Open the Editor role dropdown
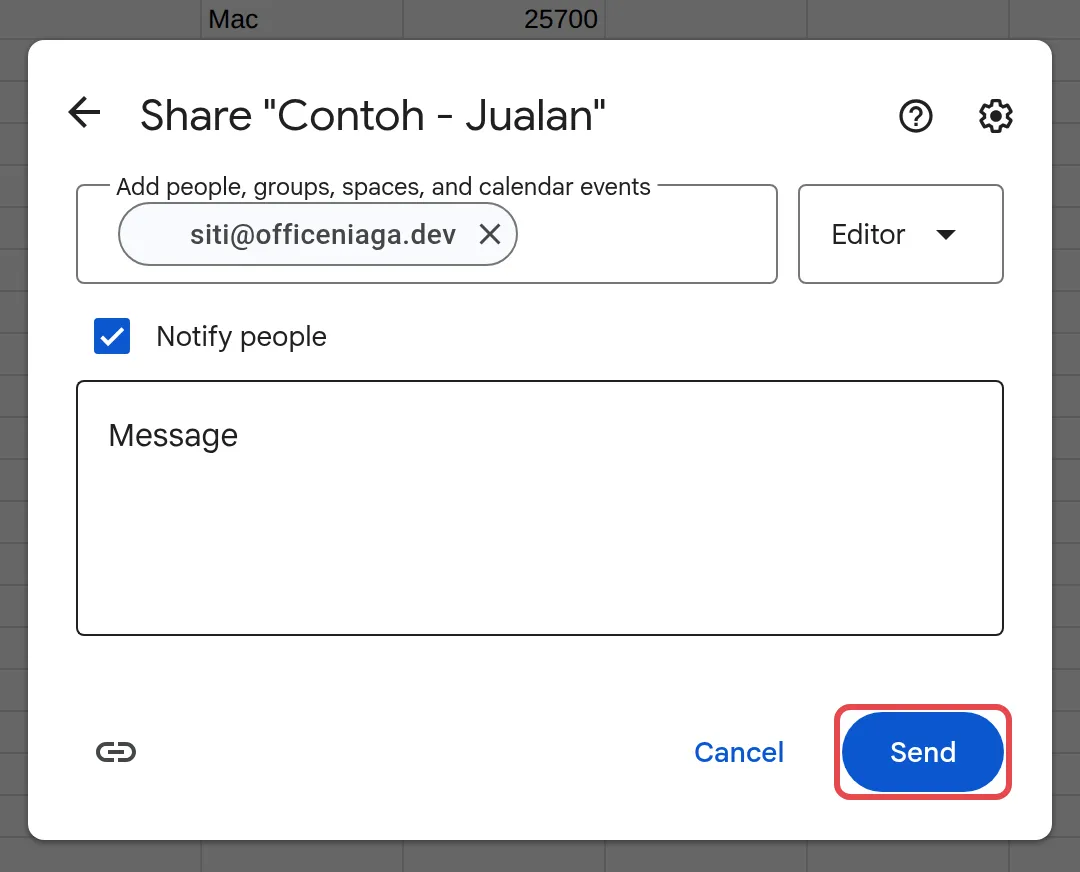Viewport: 1080px width, 872px height. [x=900, y=234]
